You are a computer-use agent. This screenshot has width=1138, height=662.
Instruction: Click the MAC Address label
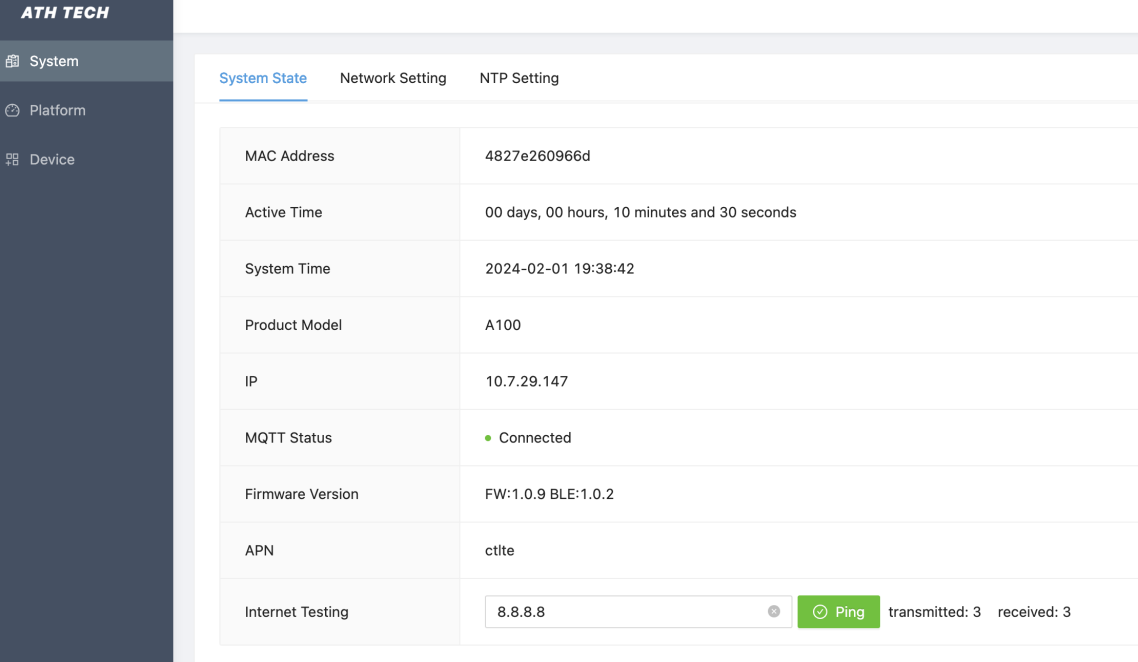point(289,156)
